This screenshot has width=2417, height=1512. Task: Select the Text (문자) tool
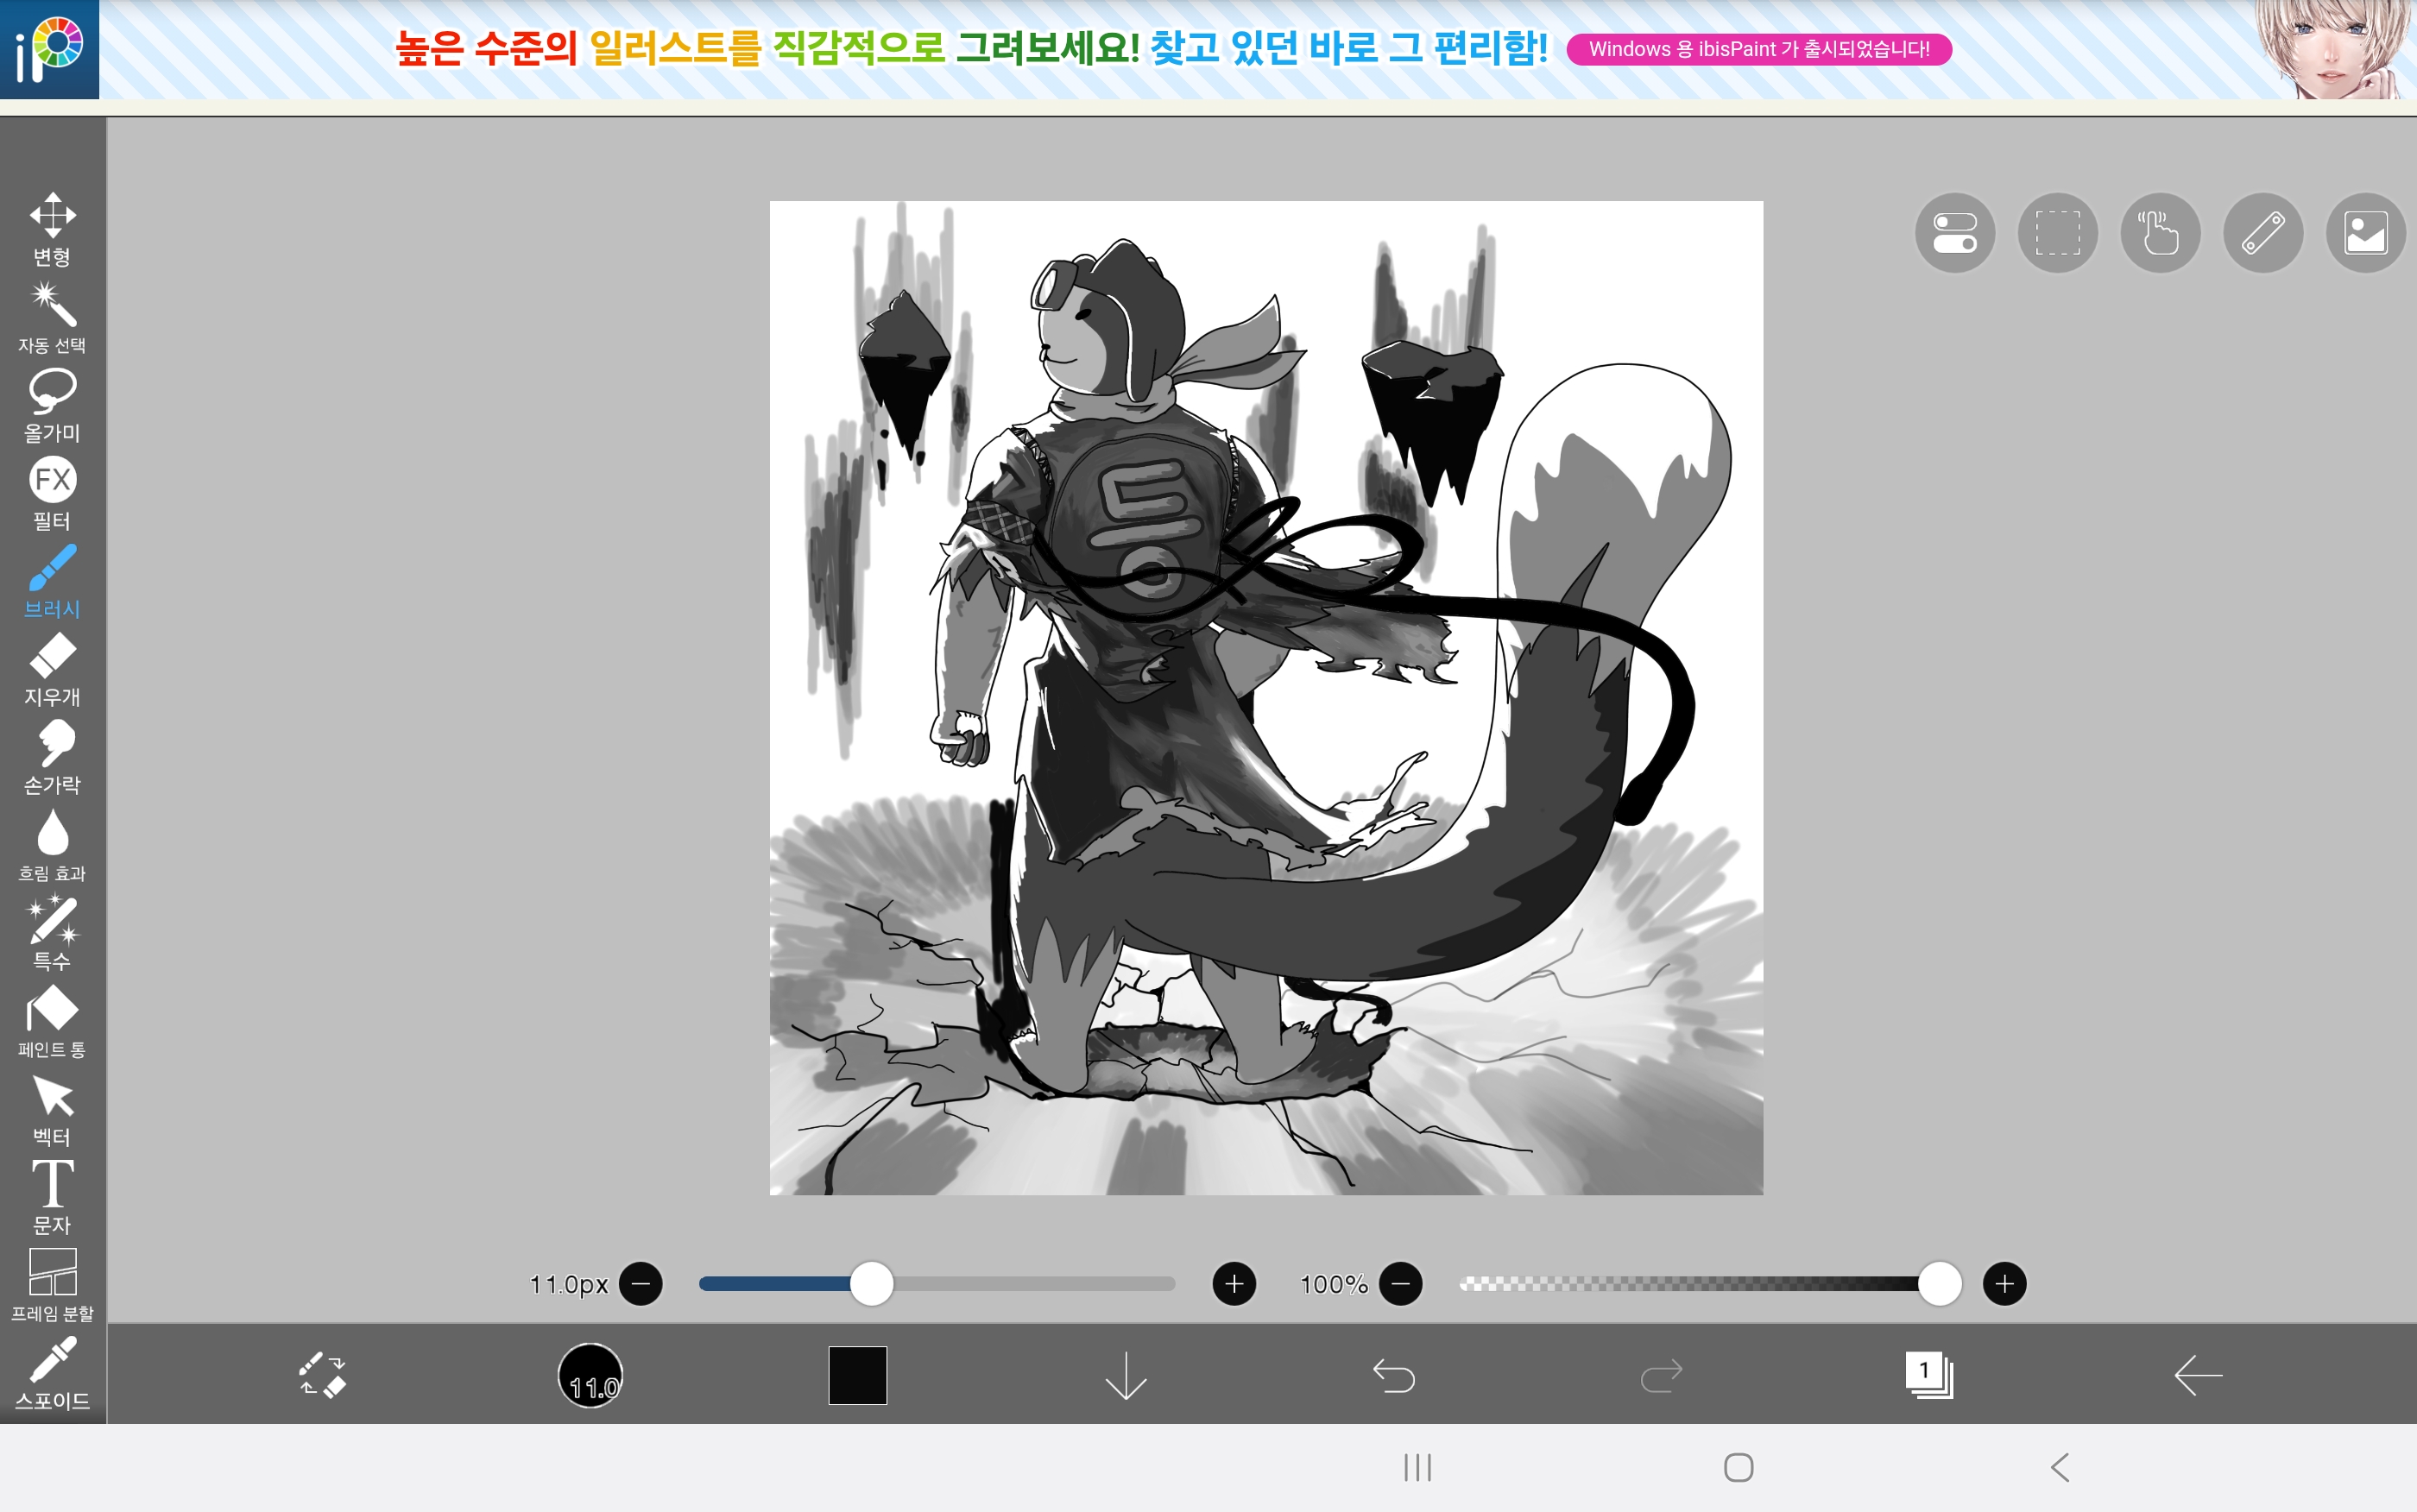tap(52, 1196)
